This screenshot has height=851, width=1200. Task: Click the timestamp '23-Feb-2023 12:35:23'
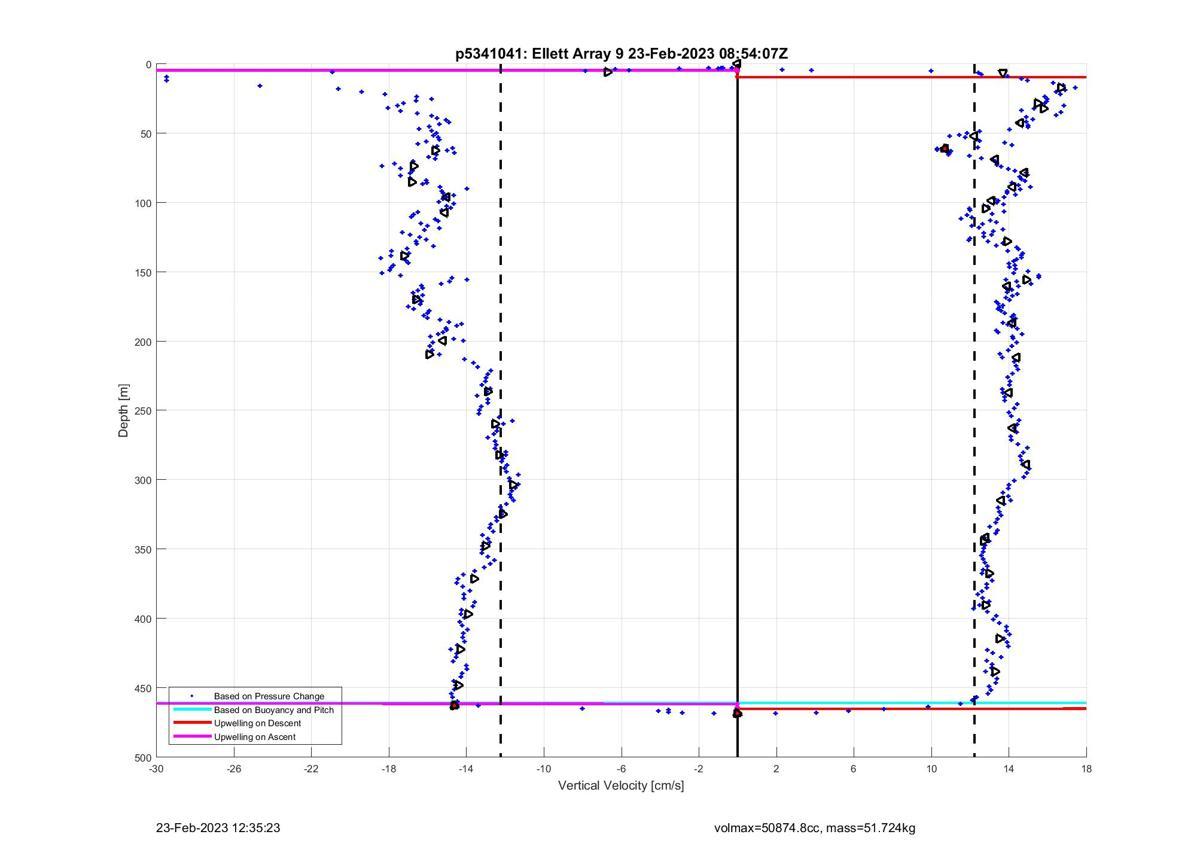click(218, 828)
